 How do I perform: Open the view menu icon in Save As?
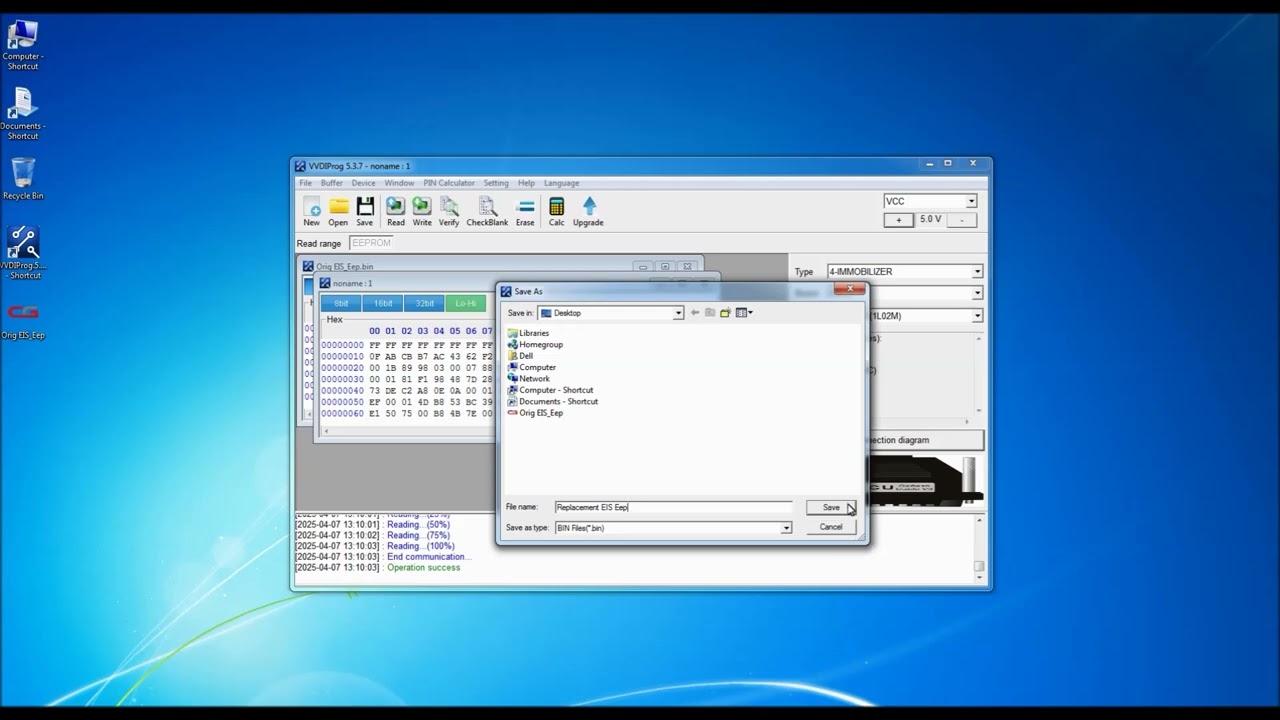pos(744,313)
